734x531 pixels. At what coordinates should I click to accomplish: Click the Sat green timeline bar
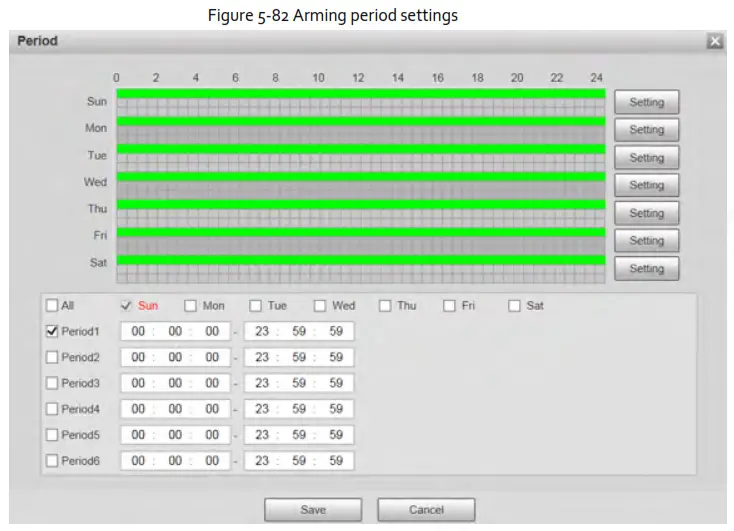361,260
